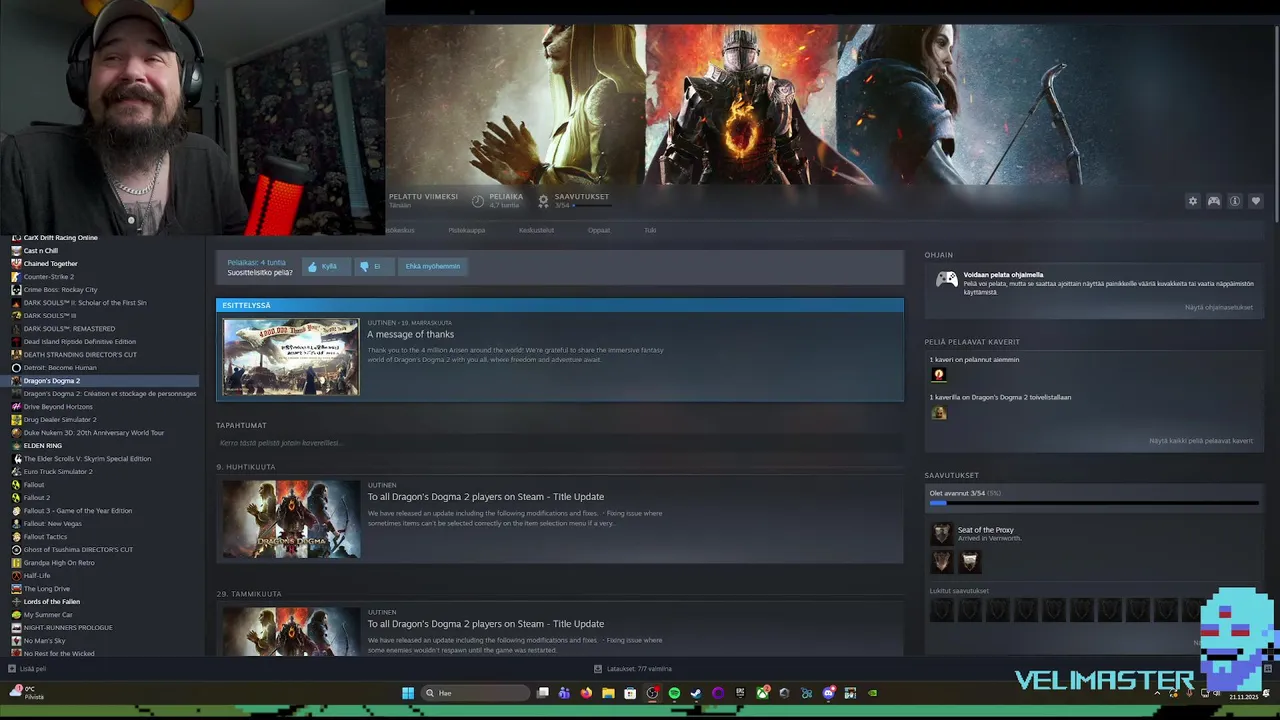
Task: Open the Windows Start menu
Action: 408,693
